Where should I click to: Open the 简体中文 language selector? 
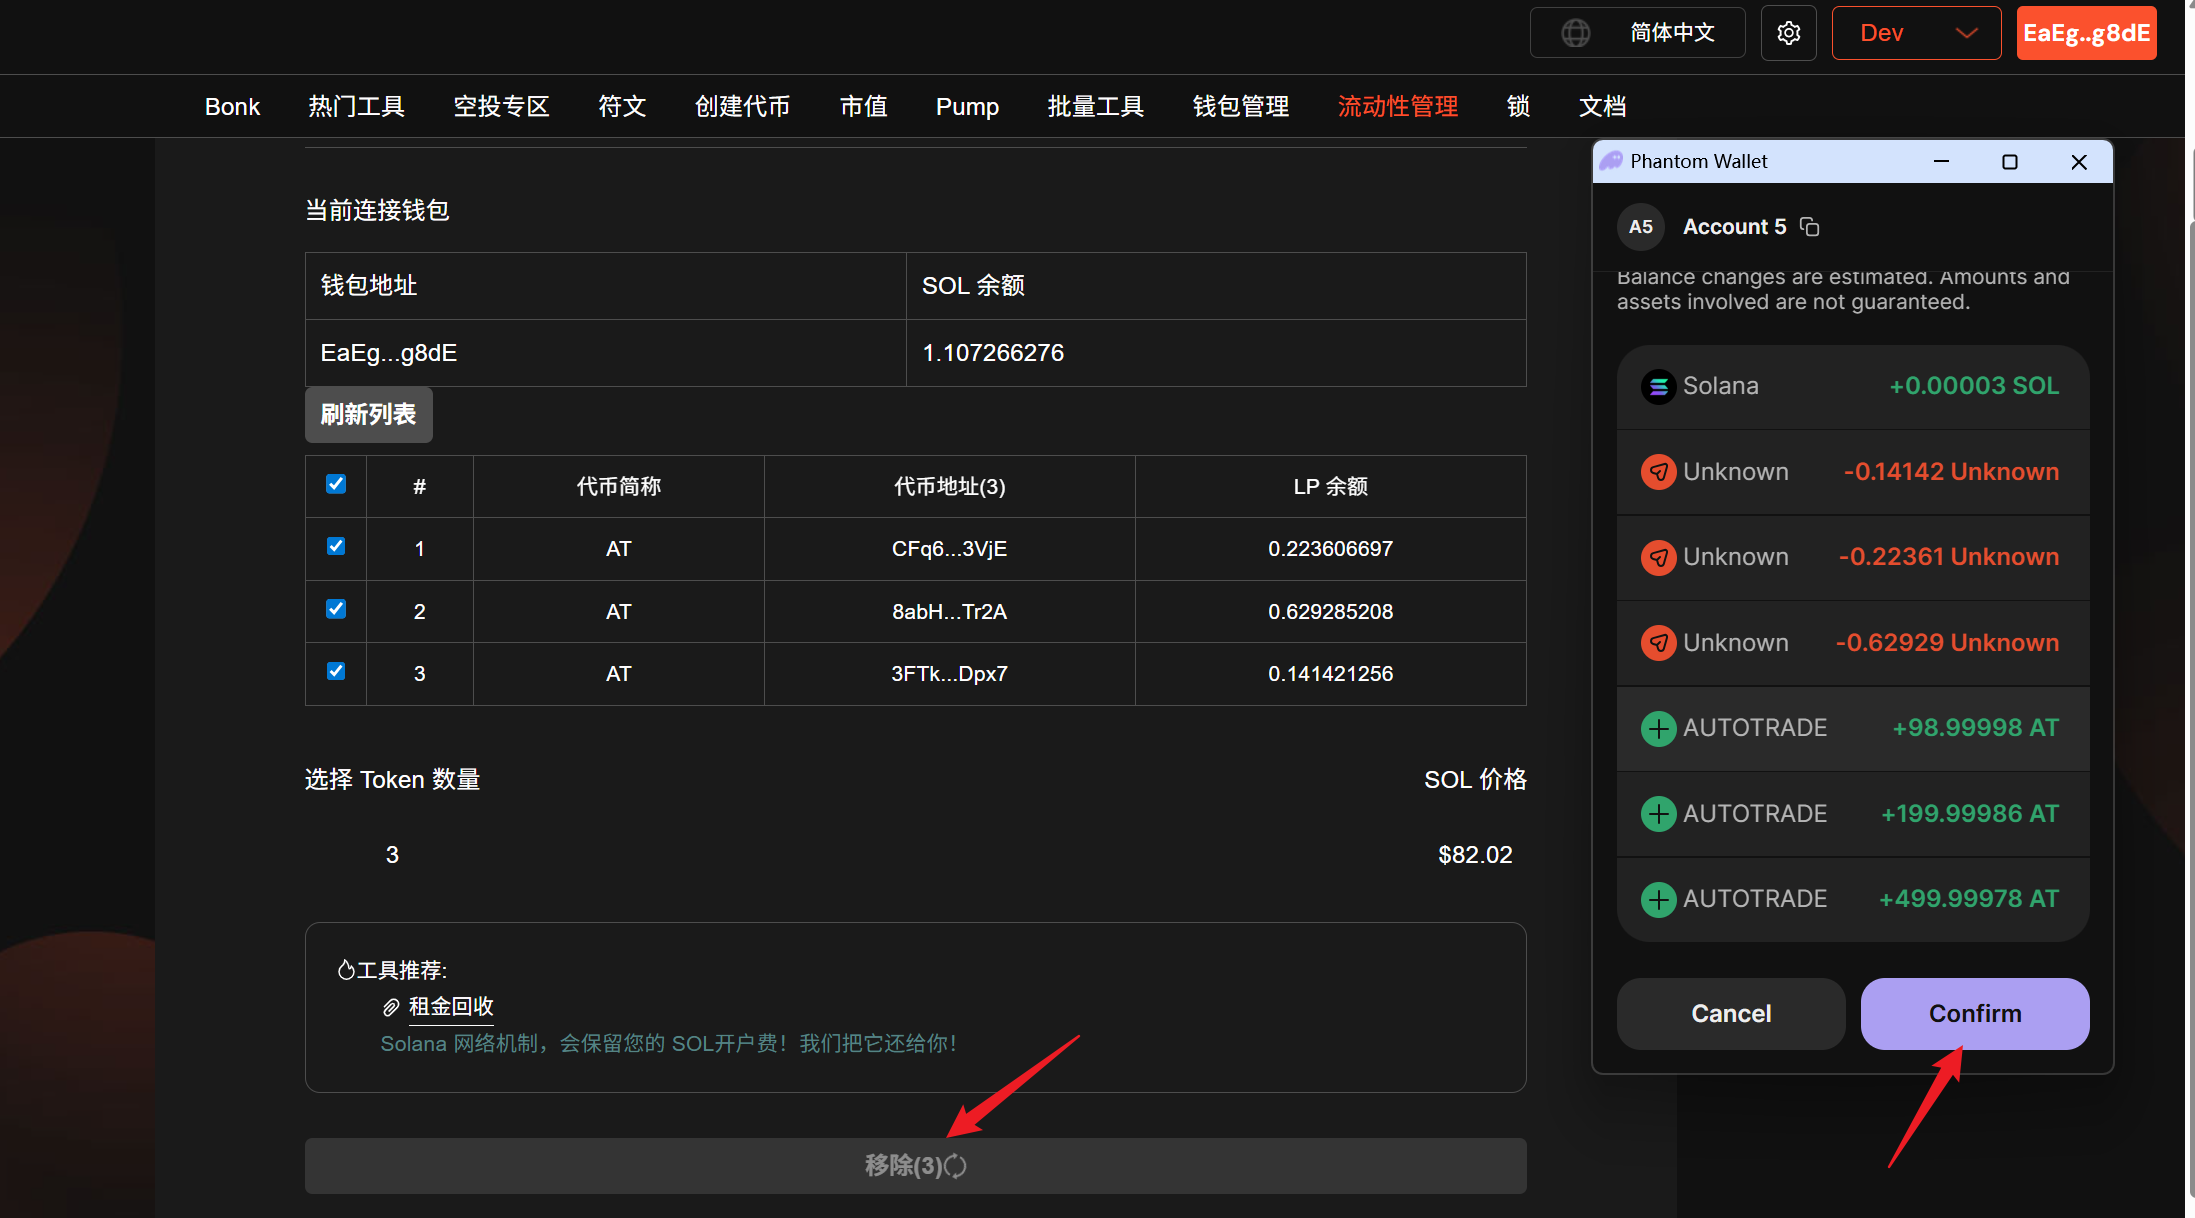pyautogui.click(x=1671, y=33)
